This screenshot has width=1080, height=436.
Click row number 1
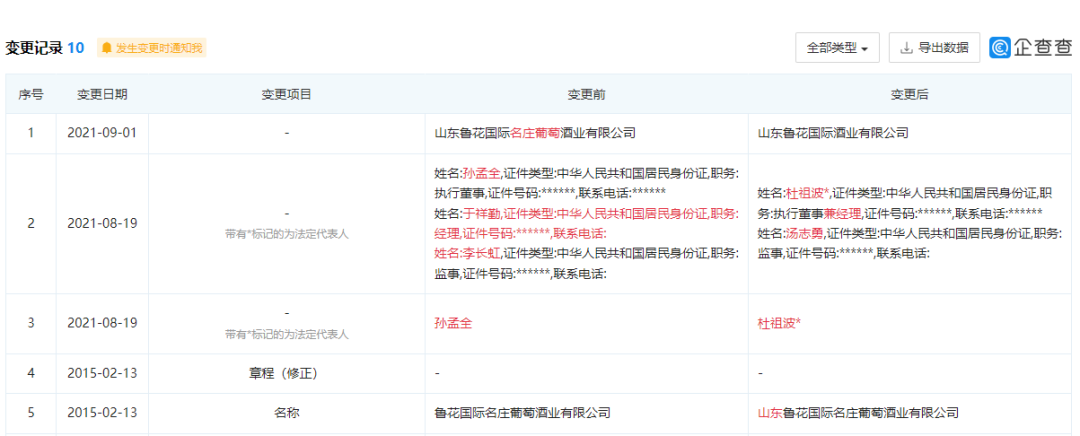30,133
